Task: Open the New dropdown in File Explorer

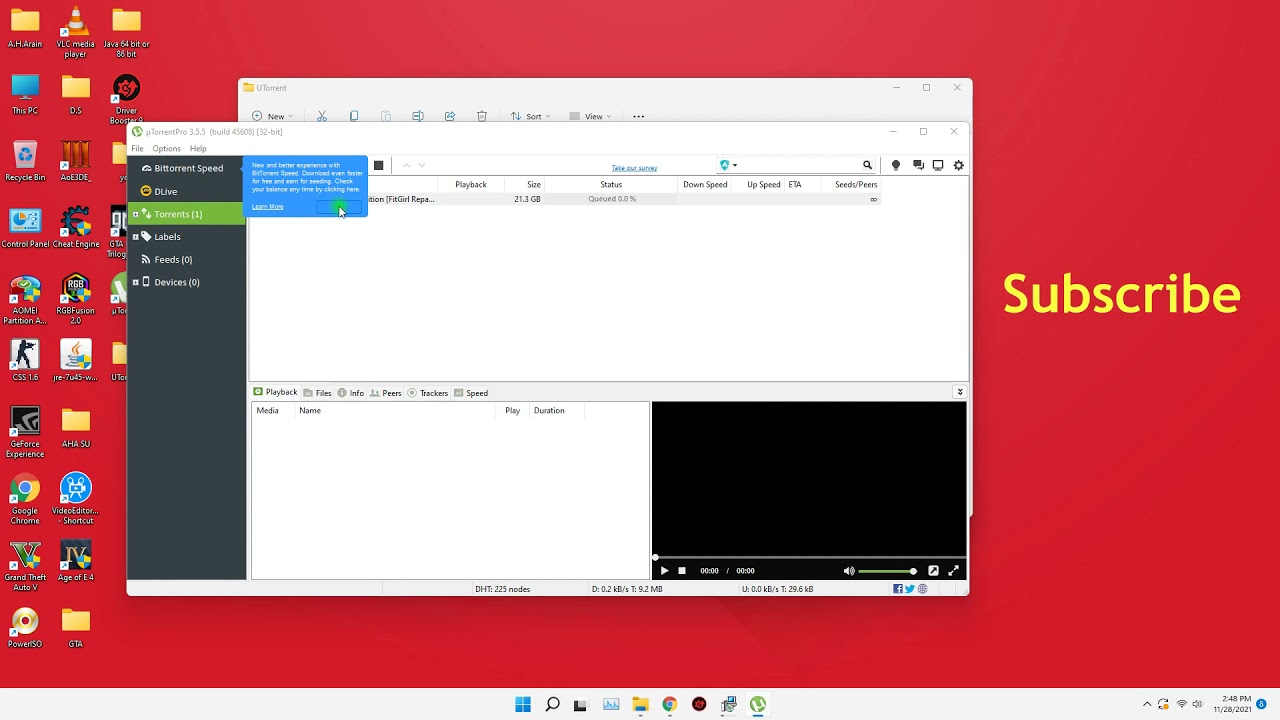Action: click(x=273, y=116)
